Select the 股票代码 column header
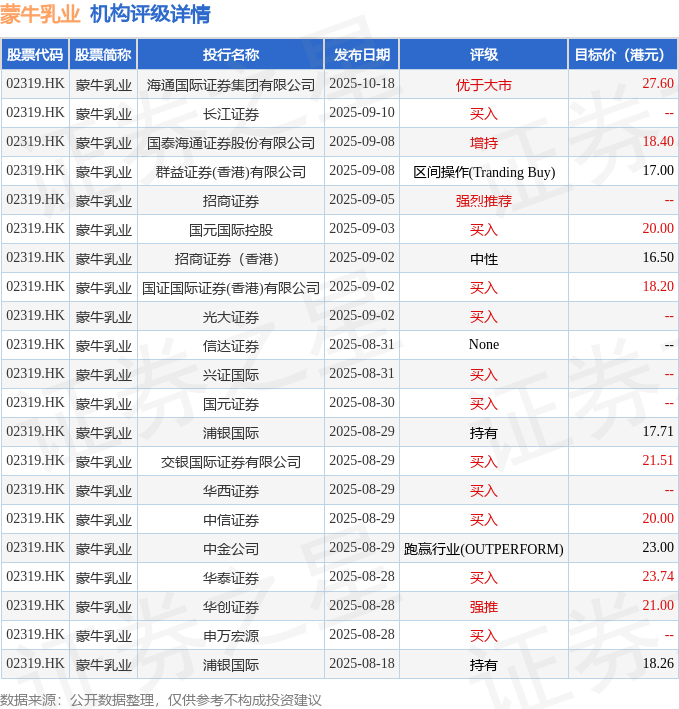 35,55
